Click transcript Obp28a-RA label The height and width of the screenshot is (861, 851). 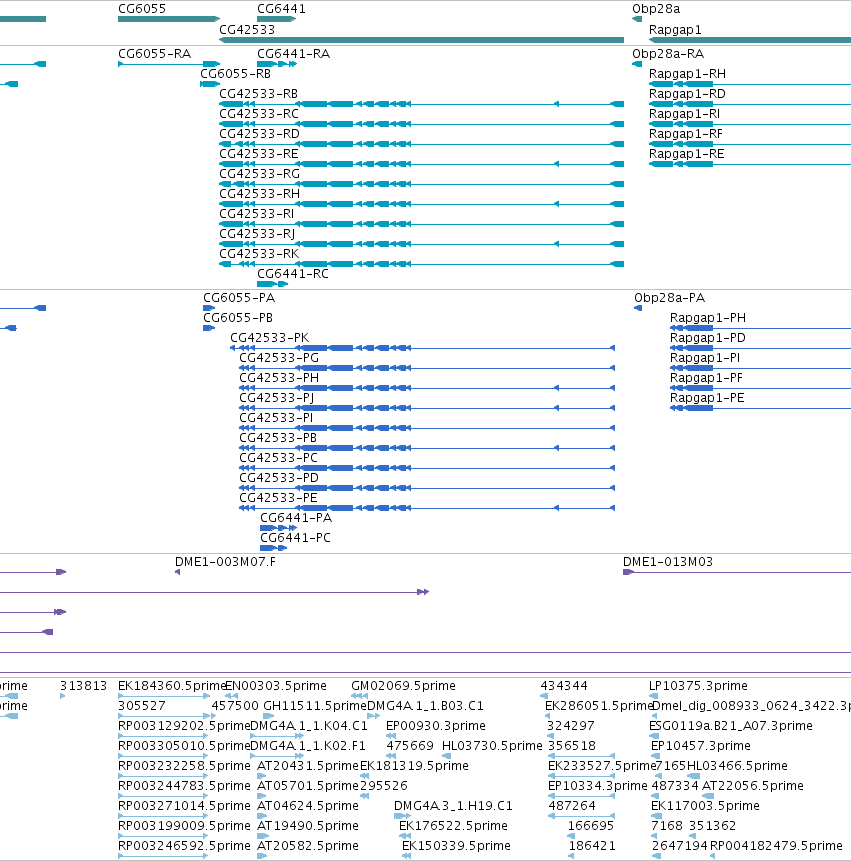pyautogui.click(x=668, y=54)
